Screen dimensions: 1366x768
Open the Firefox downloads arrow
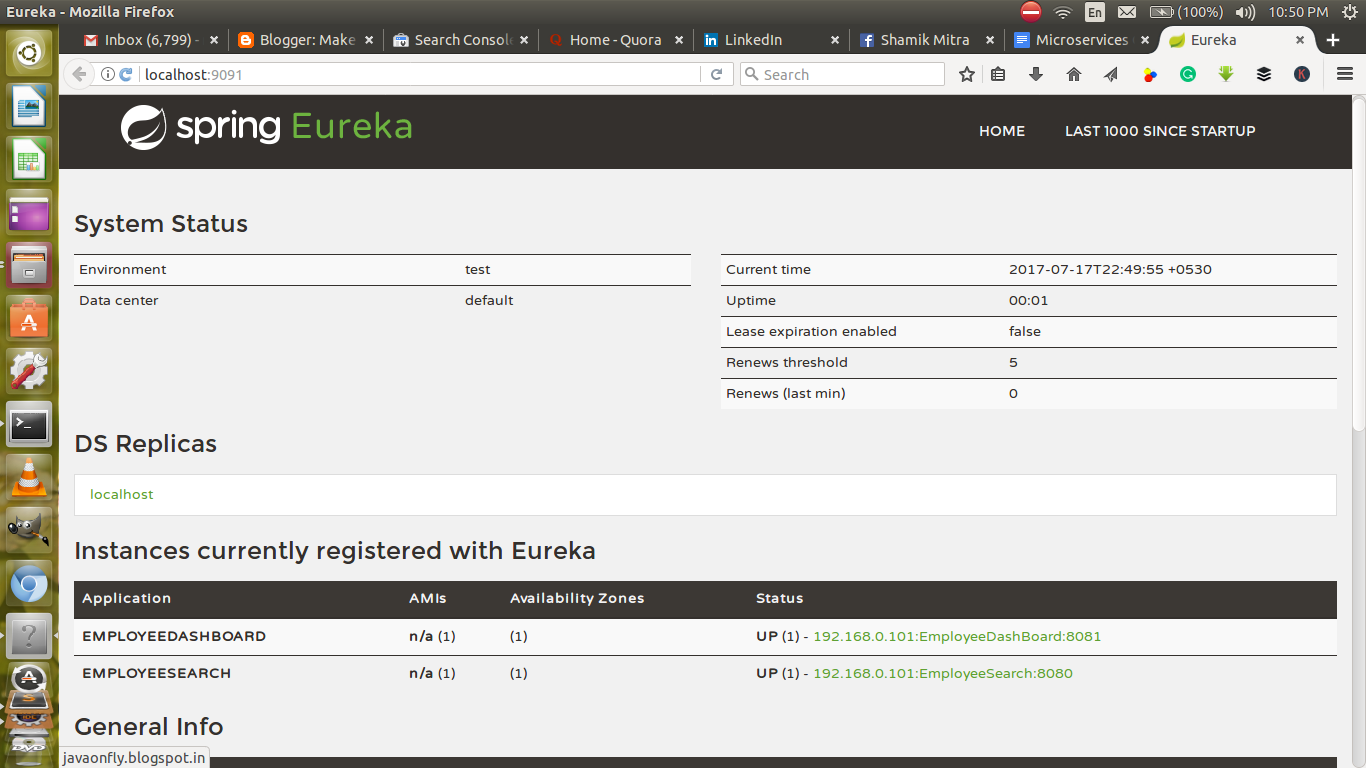pos(1036,74)
